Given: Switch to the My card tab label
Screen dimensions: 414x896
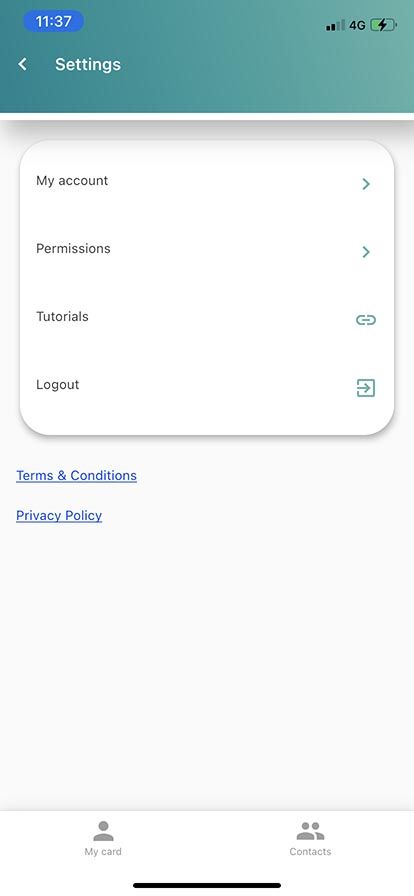Looking at the screenshot, I should click(x=103, y=851).
